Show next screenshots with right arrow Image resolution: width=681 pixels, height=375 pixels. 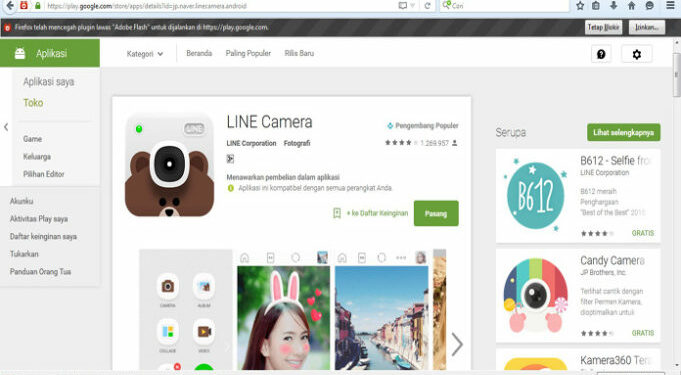click(457, 344)
